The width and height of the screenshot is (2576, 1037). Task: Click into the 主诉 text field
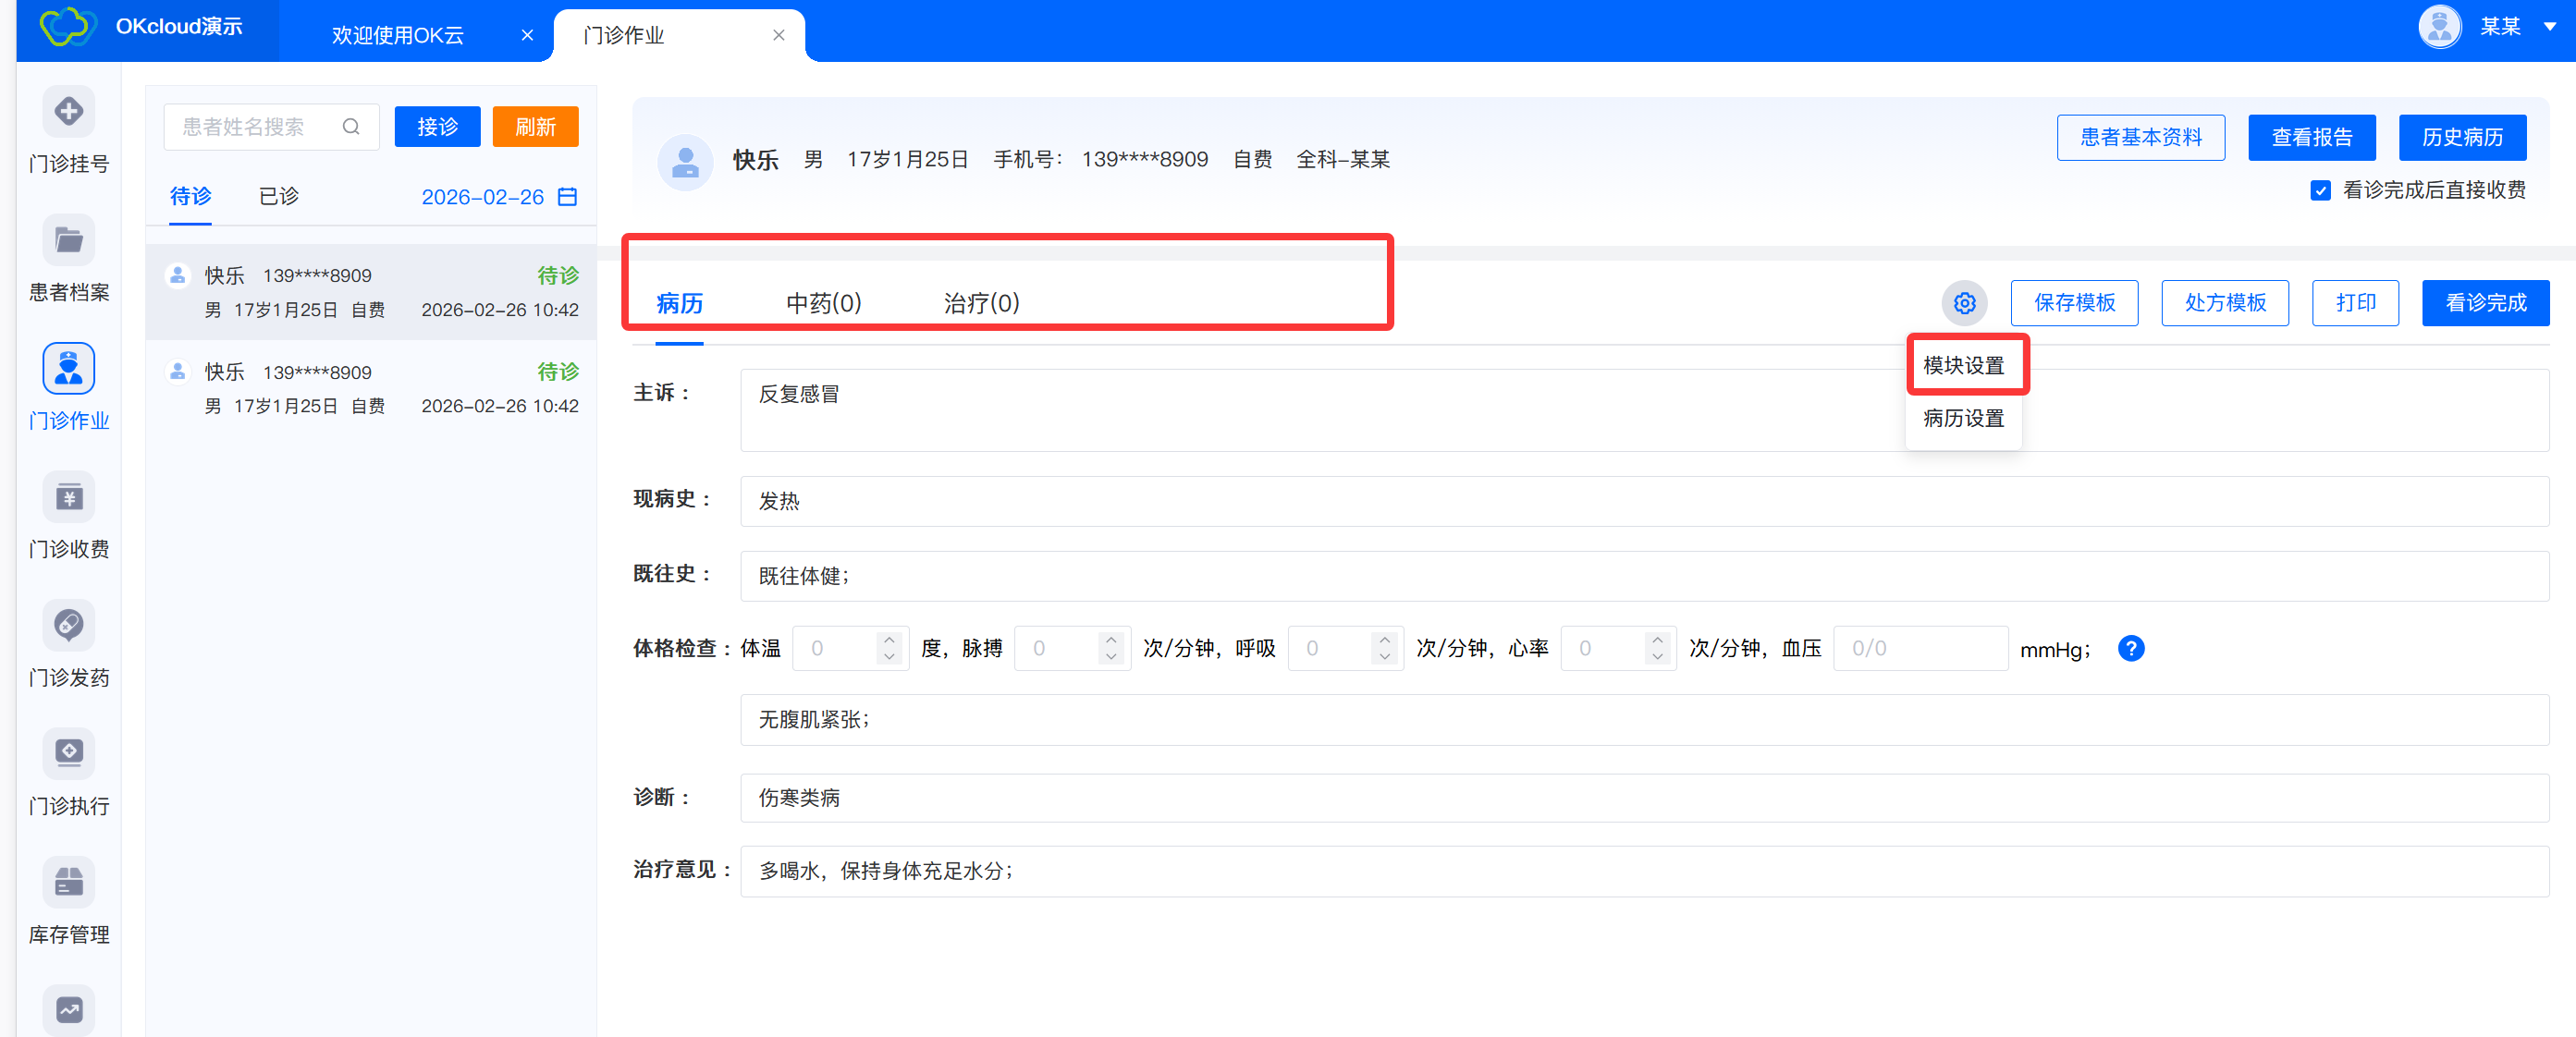pos(1300,410)
